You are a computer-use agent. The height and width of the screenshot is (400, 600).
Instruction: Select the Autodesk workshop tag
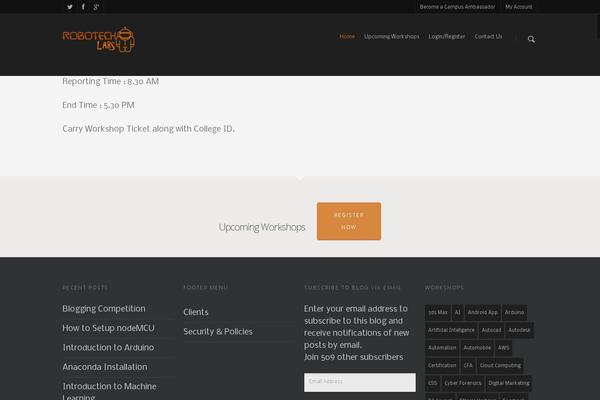[519, 330]
